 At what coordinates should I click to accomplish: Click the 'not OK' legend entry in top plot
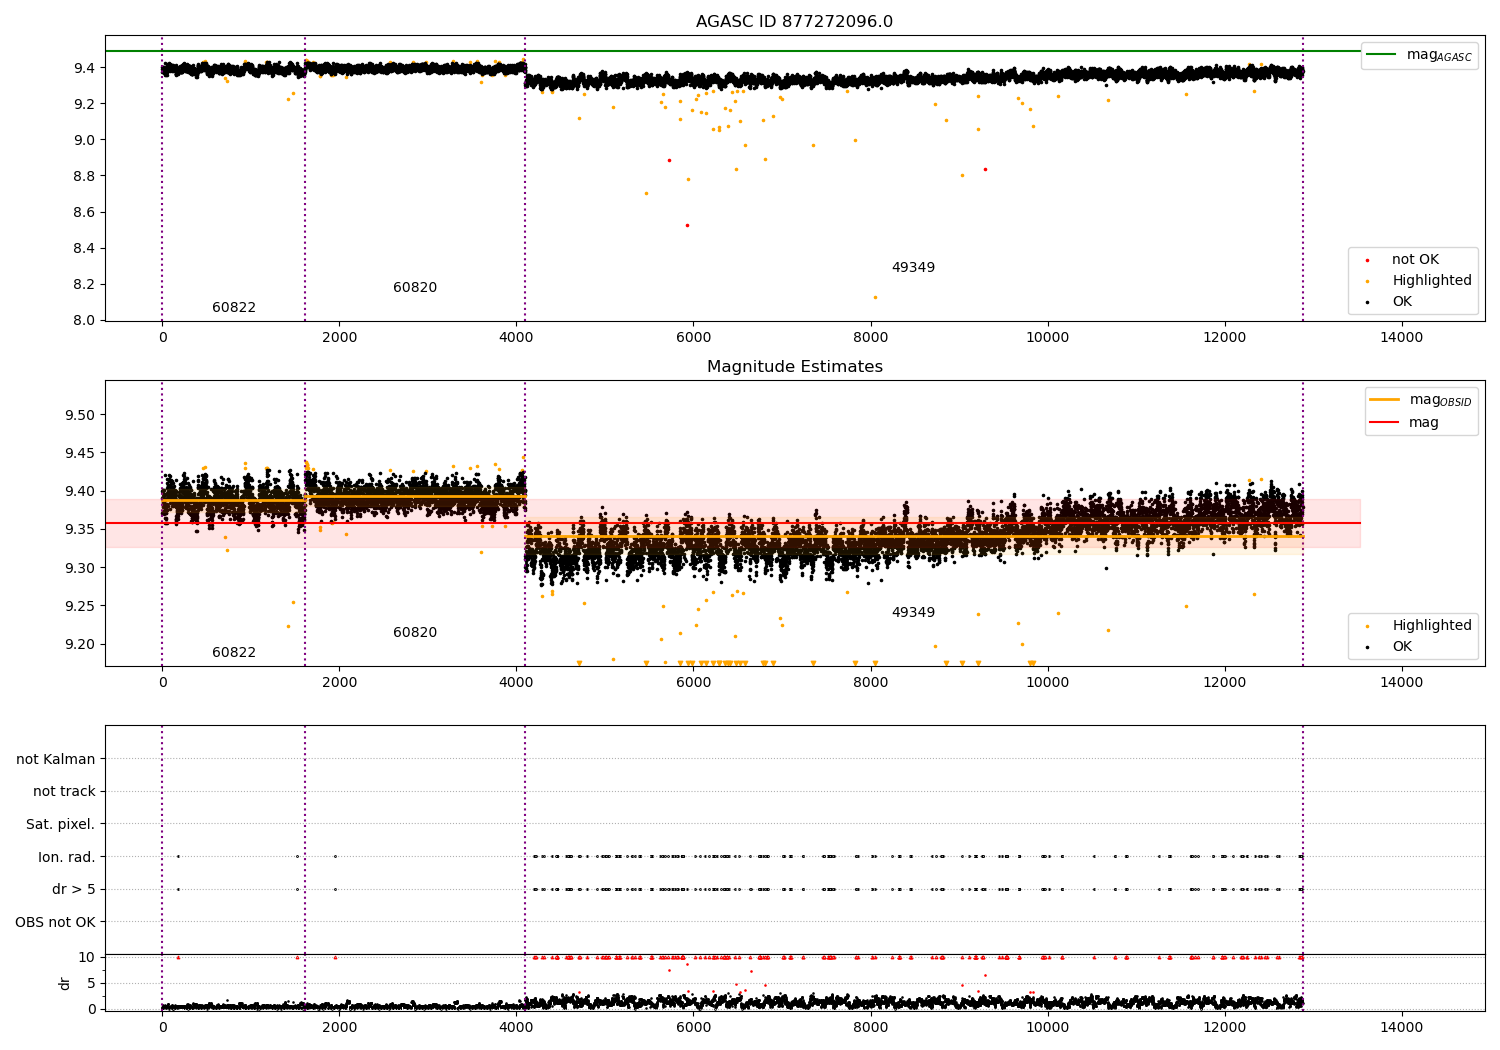coord(1415,260)
